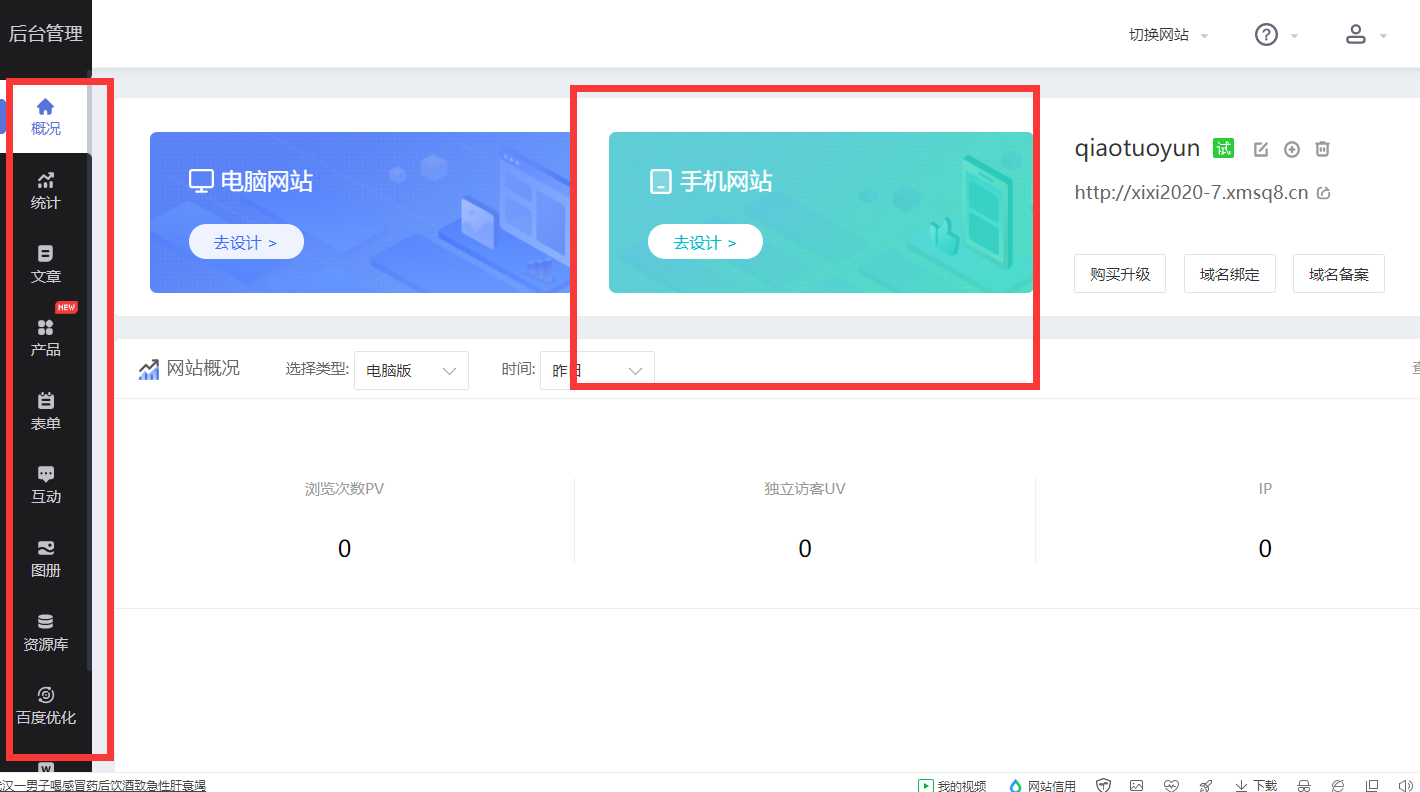
Task: Open the help question mark icon
Action: (1265, 34)
